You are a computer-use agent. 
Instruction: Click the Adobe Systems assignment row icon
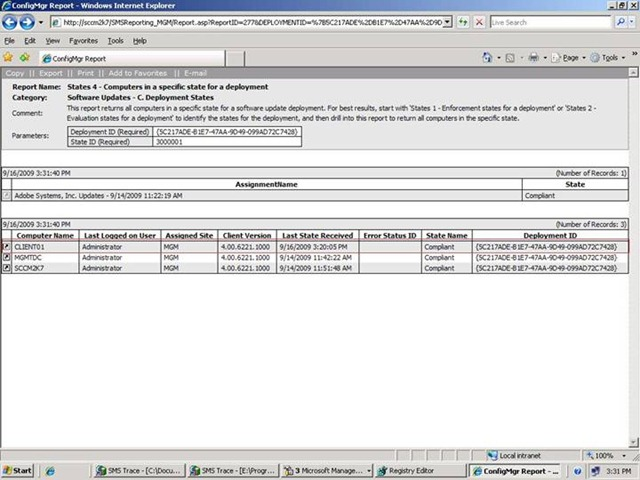tap(6, 196)
